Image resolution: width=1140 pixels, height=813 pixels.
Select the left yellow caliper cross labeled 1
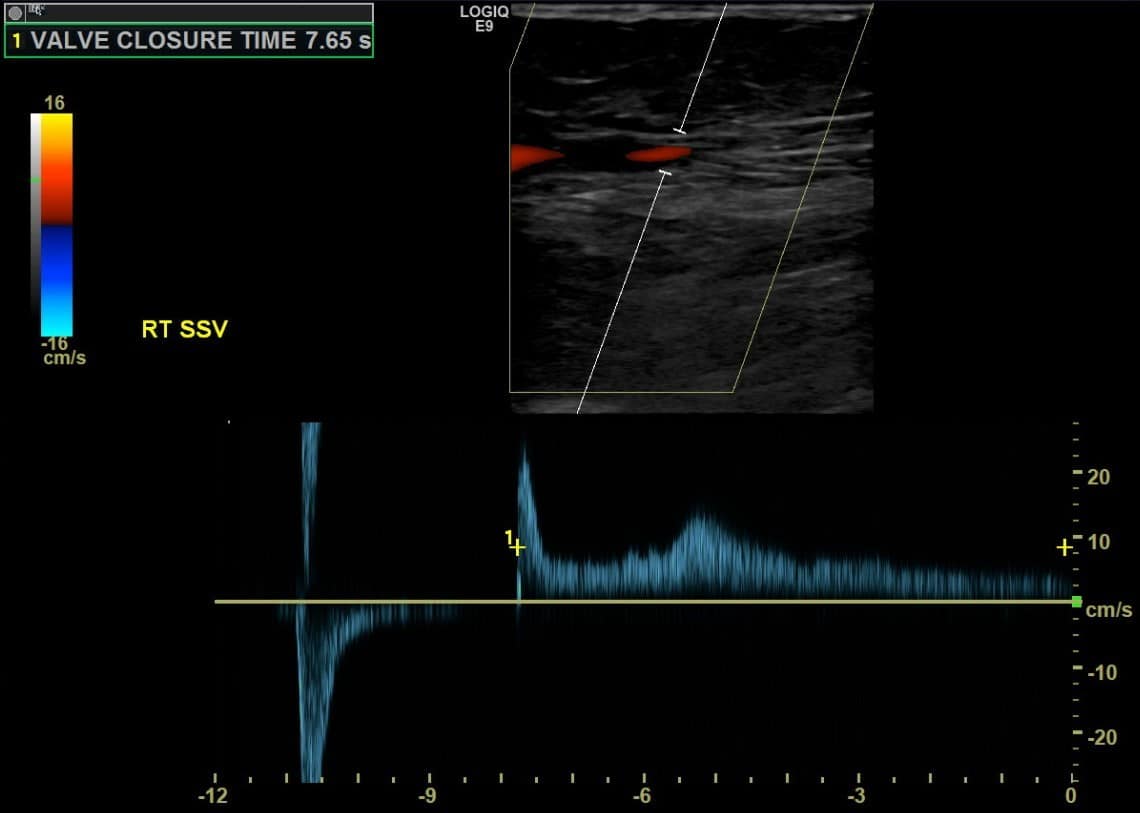[x=517, y=547]
